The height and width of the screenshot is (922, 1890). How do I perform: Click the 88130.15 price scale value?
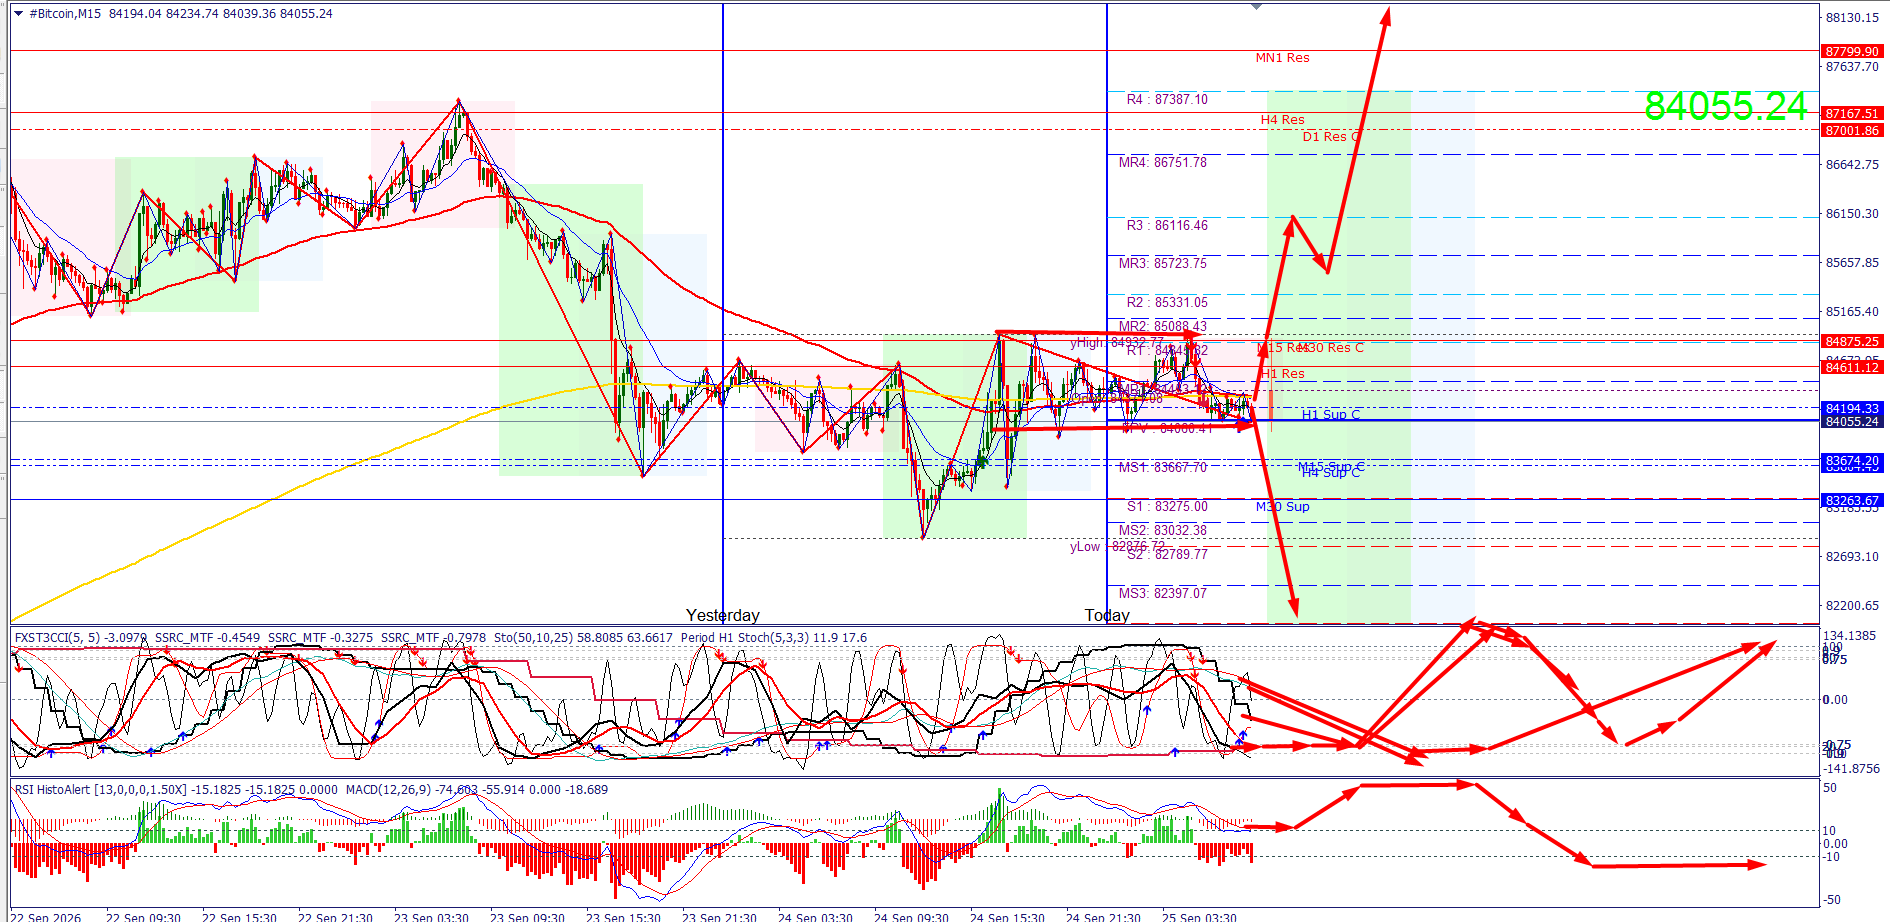pos(1852,17)
